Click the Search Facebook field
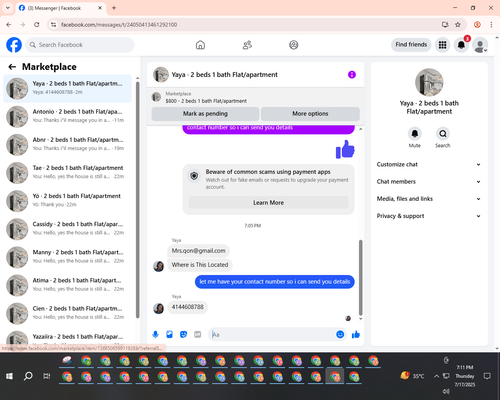This screenshot has width=500, height=400. click(x=80, y=45)
